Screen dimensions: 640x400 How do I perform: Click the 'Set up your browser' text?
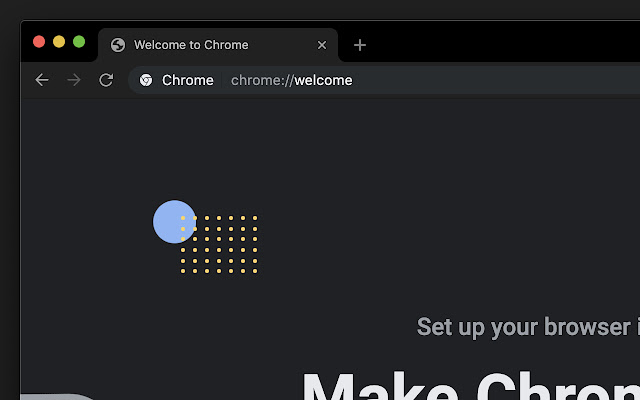524,327
